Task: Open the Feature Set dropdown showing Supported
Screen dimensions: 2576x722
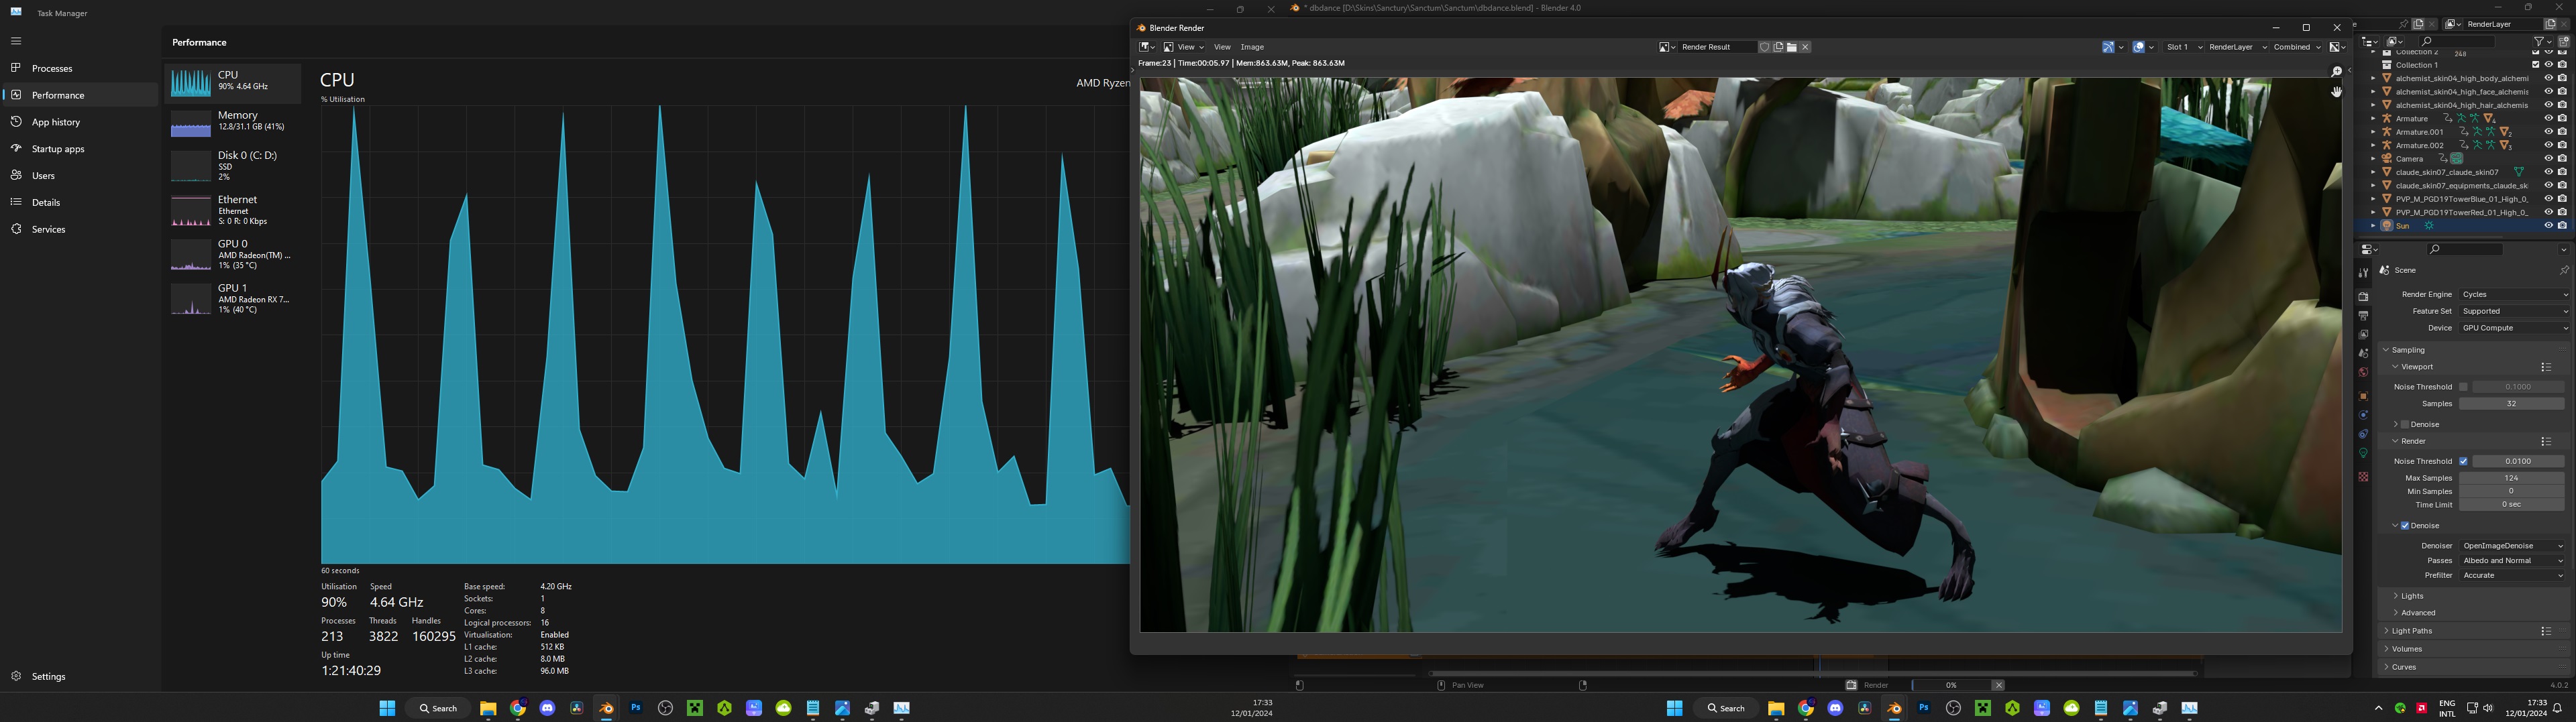Action: point(2514,311)
